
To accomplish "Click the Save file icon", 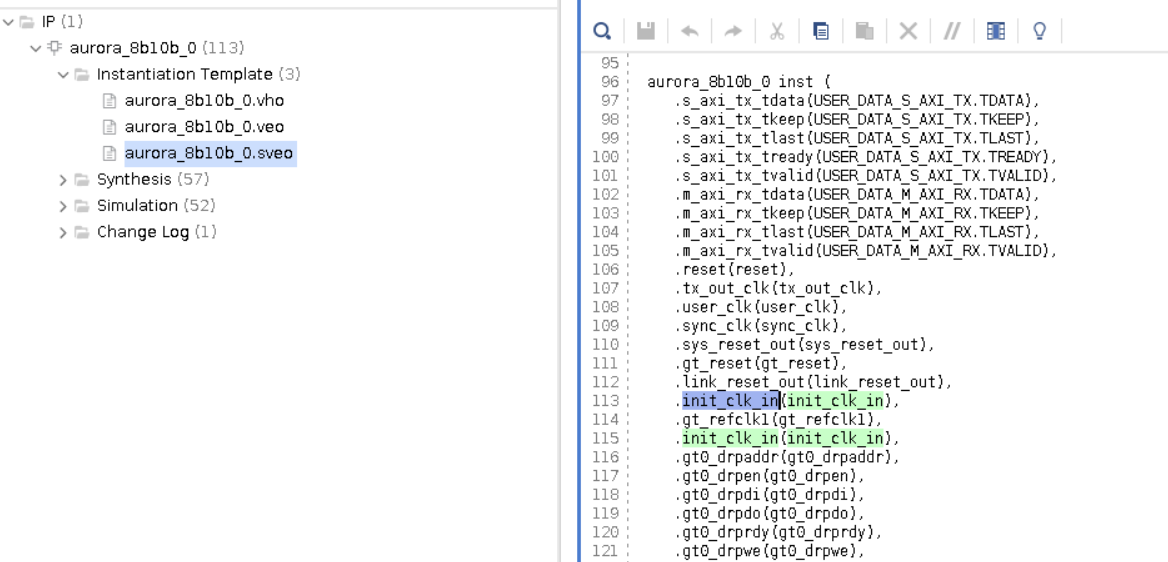I will (x=646, y=31).
